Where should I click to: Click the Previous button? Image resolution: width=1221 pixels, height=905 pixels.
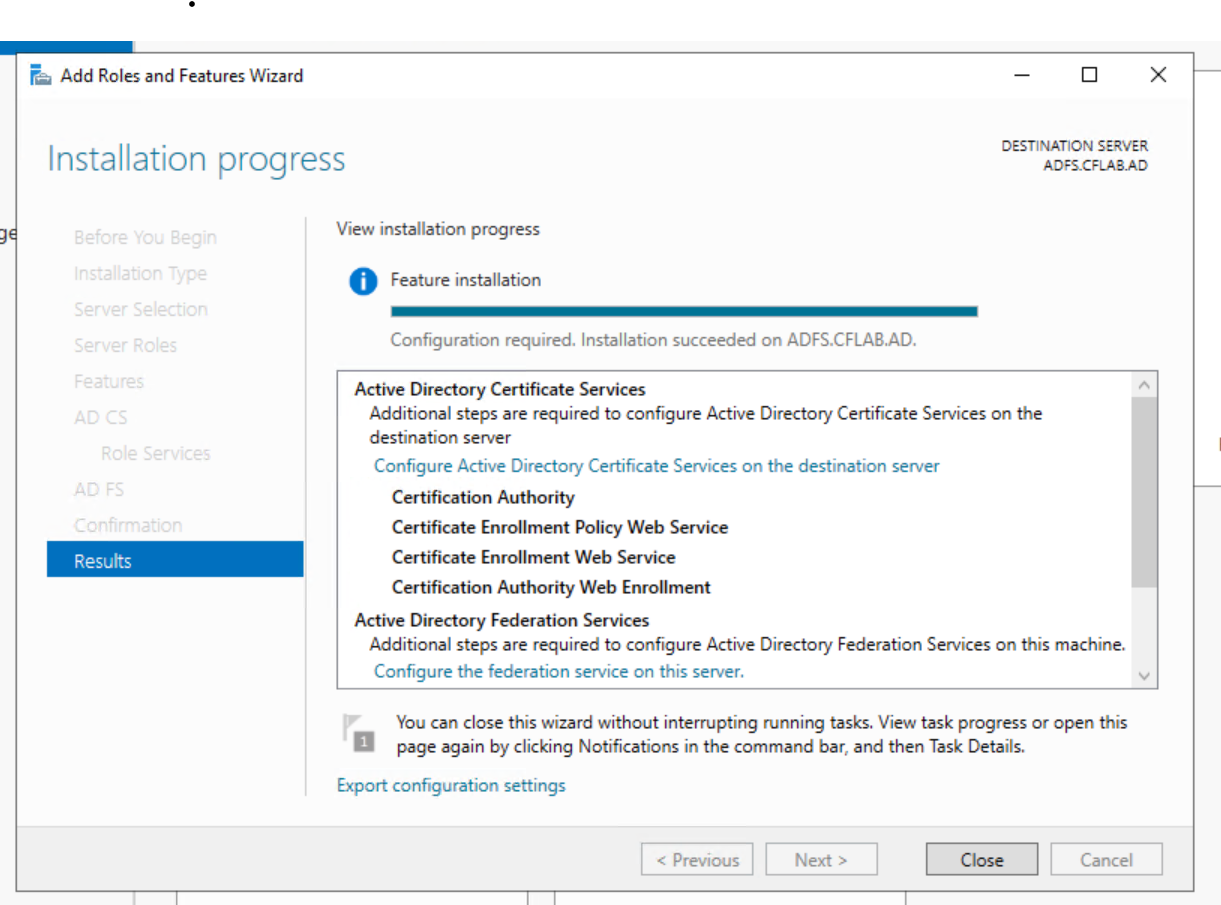click(698, 860)
